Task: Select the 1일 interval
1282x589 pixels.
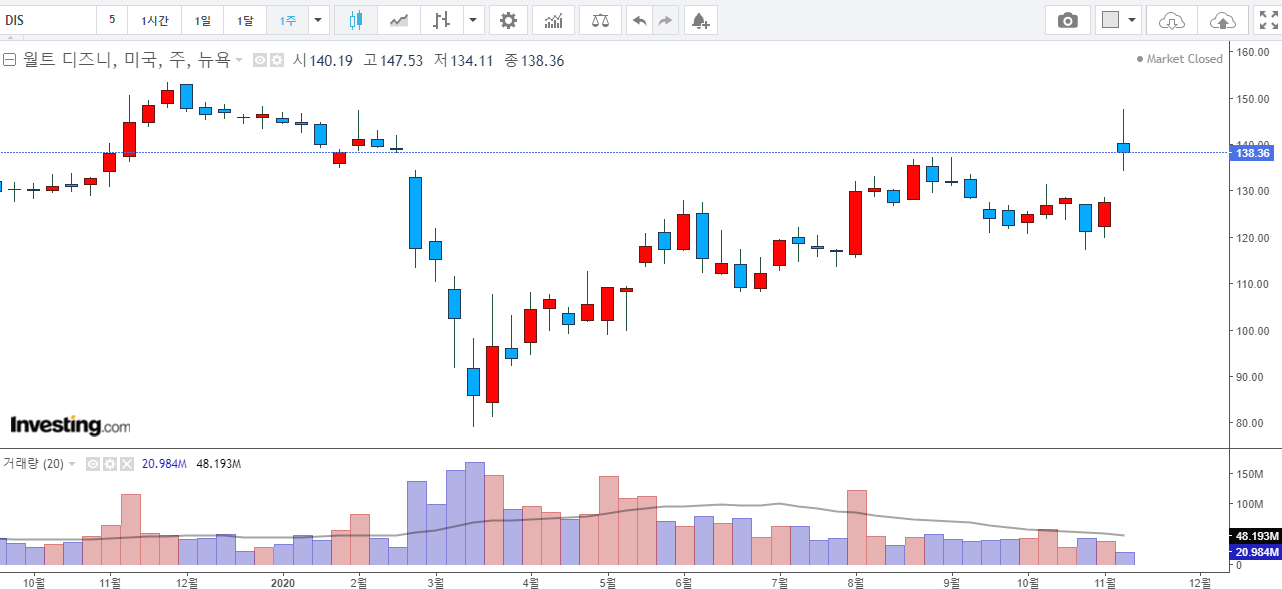Action: (203, 20)
